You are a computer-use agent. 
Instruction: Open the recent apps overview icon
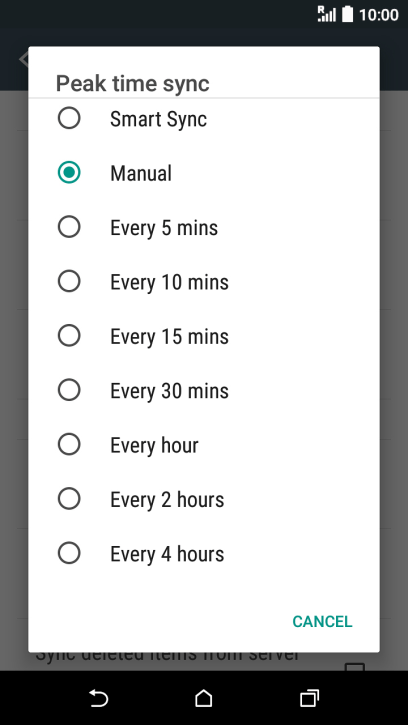tap(309, 698)
